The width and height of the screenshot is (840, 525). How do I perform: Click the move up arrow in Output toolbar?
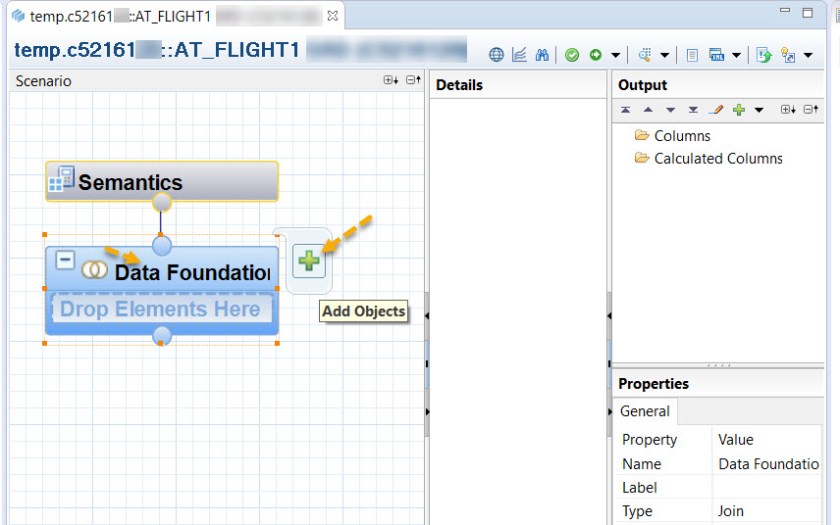pyautogui.click(x=648, y=110)
